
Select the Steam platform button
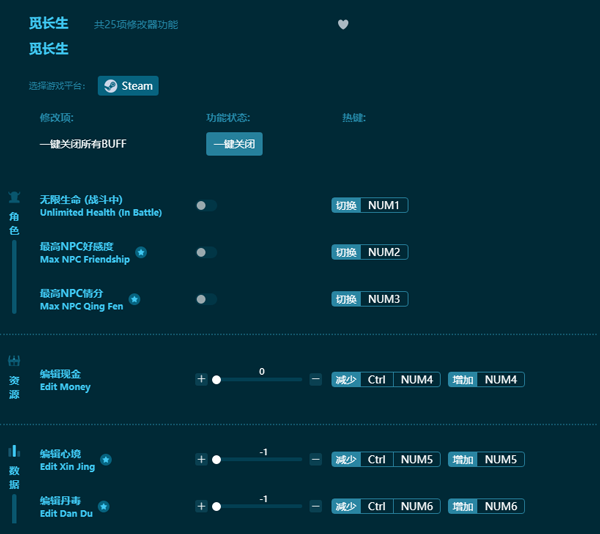click(128, 86)
